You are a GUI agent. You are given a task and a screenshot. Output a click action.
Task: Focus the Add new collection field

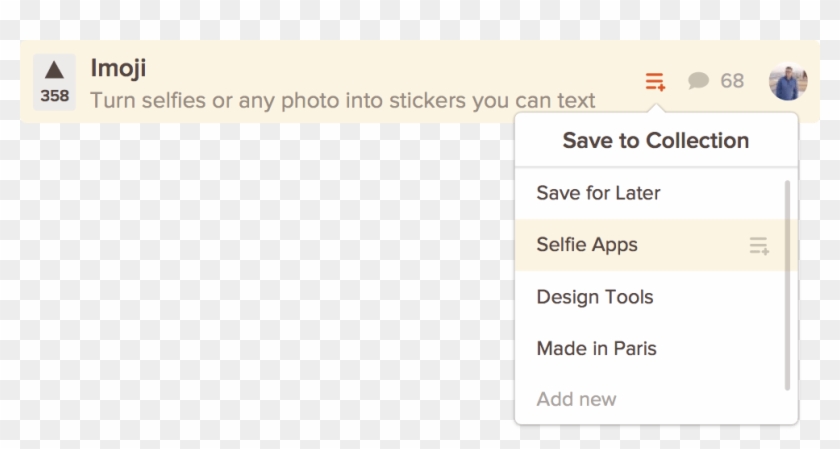click(x=577, y=399)
